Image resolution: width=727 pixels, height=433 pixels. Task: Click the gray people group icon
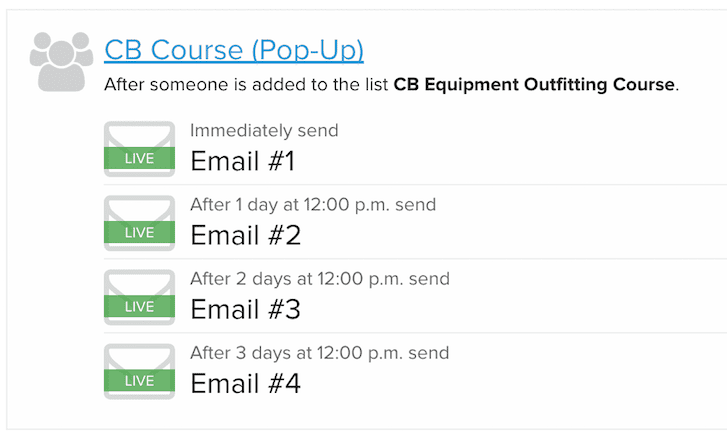(x=62, y=62)
